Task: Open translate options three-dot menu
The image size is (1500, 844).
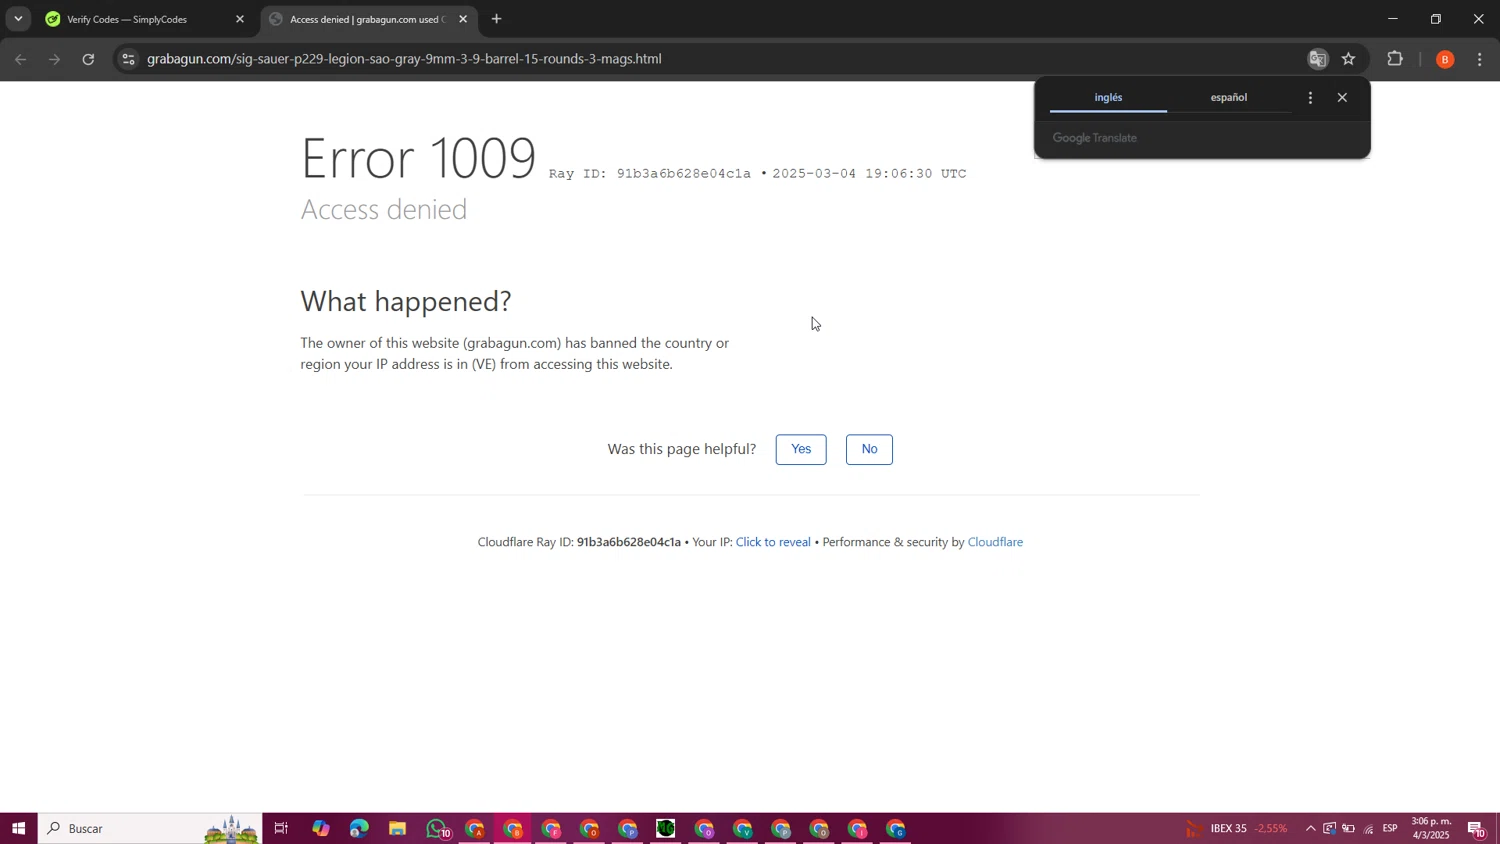Action: (x=1310, y=97)
